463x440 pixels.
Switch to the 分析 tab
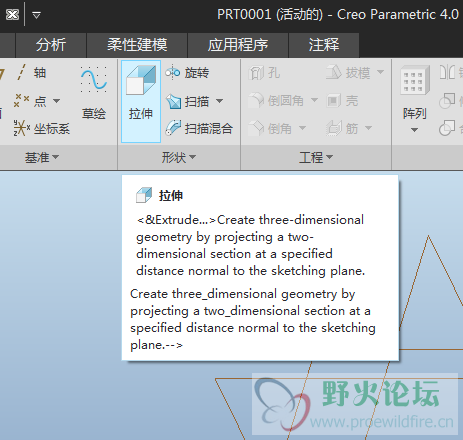coord(51,45)
